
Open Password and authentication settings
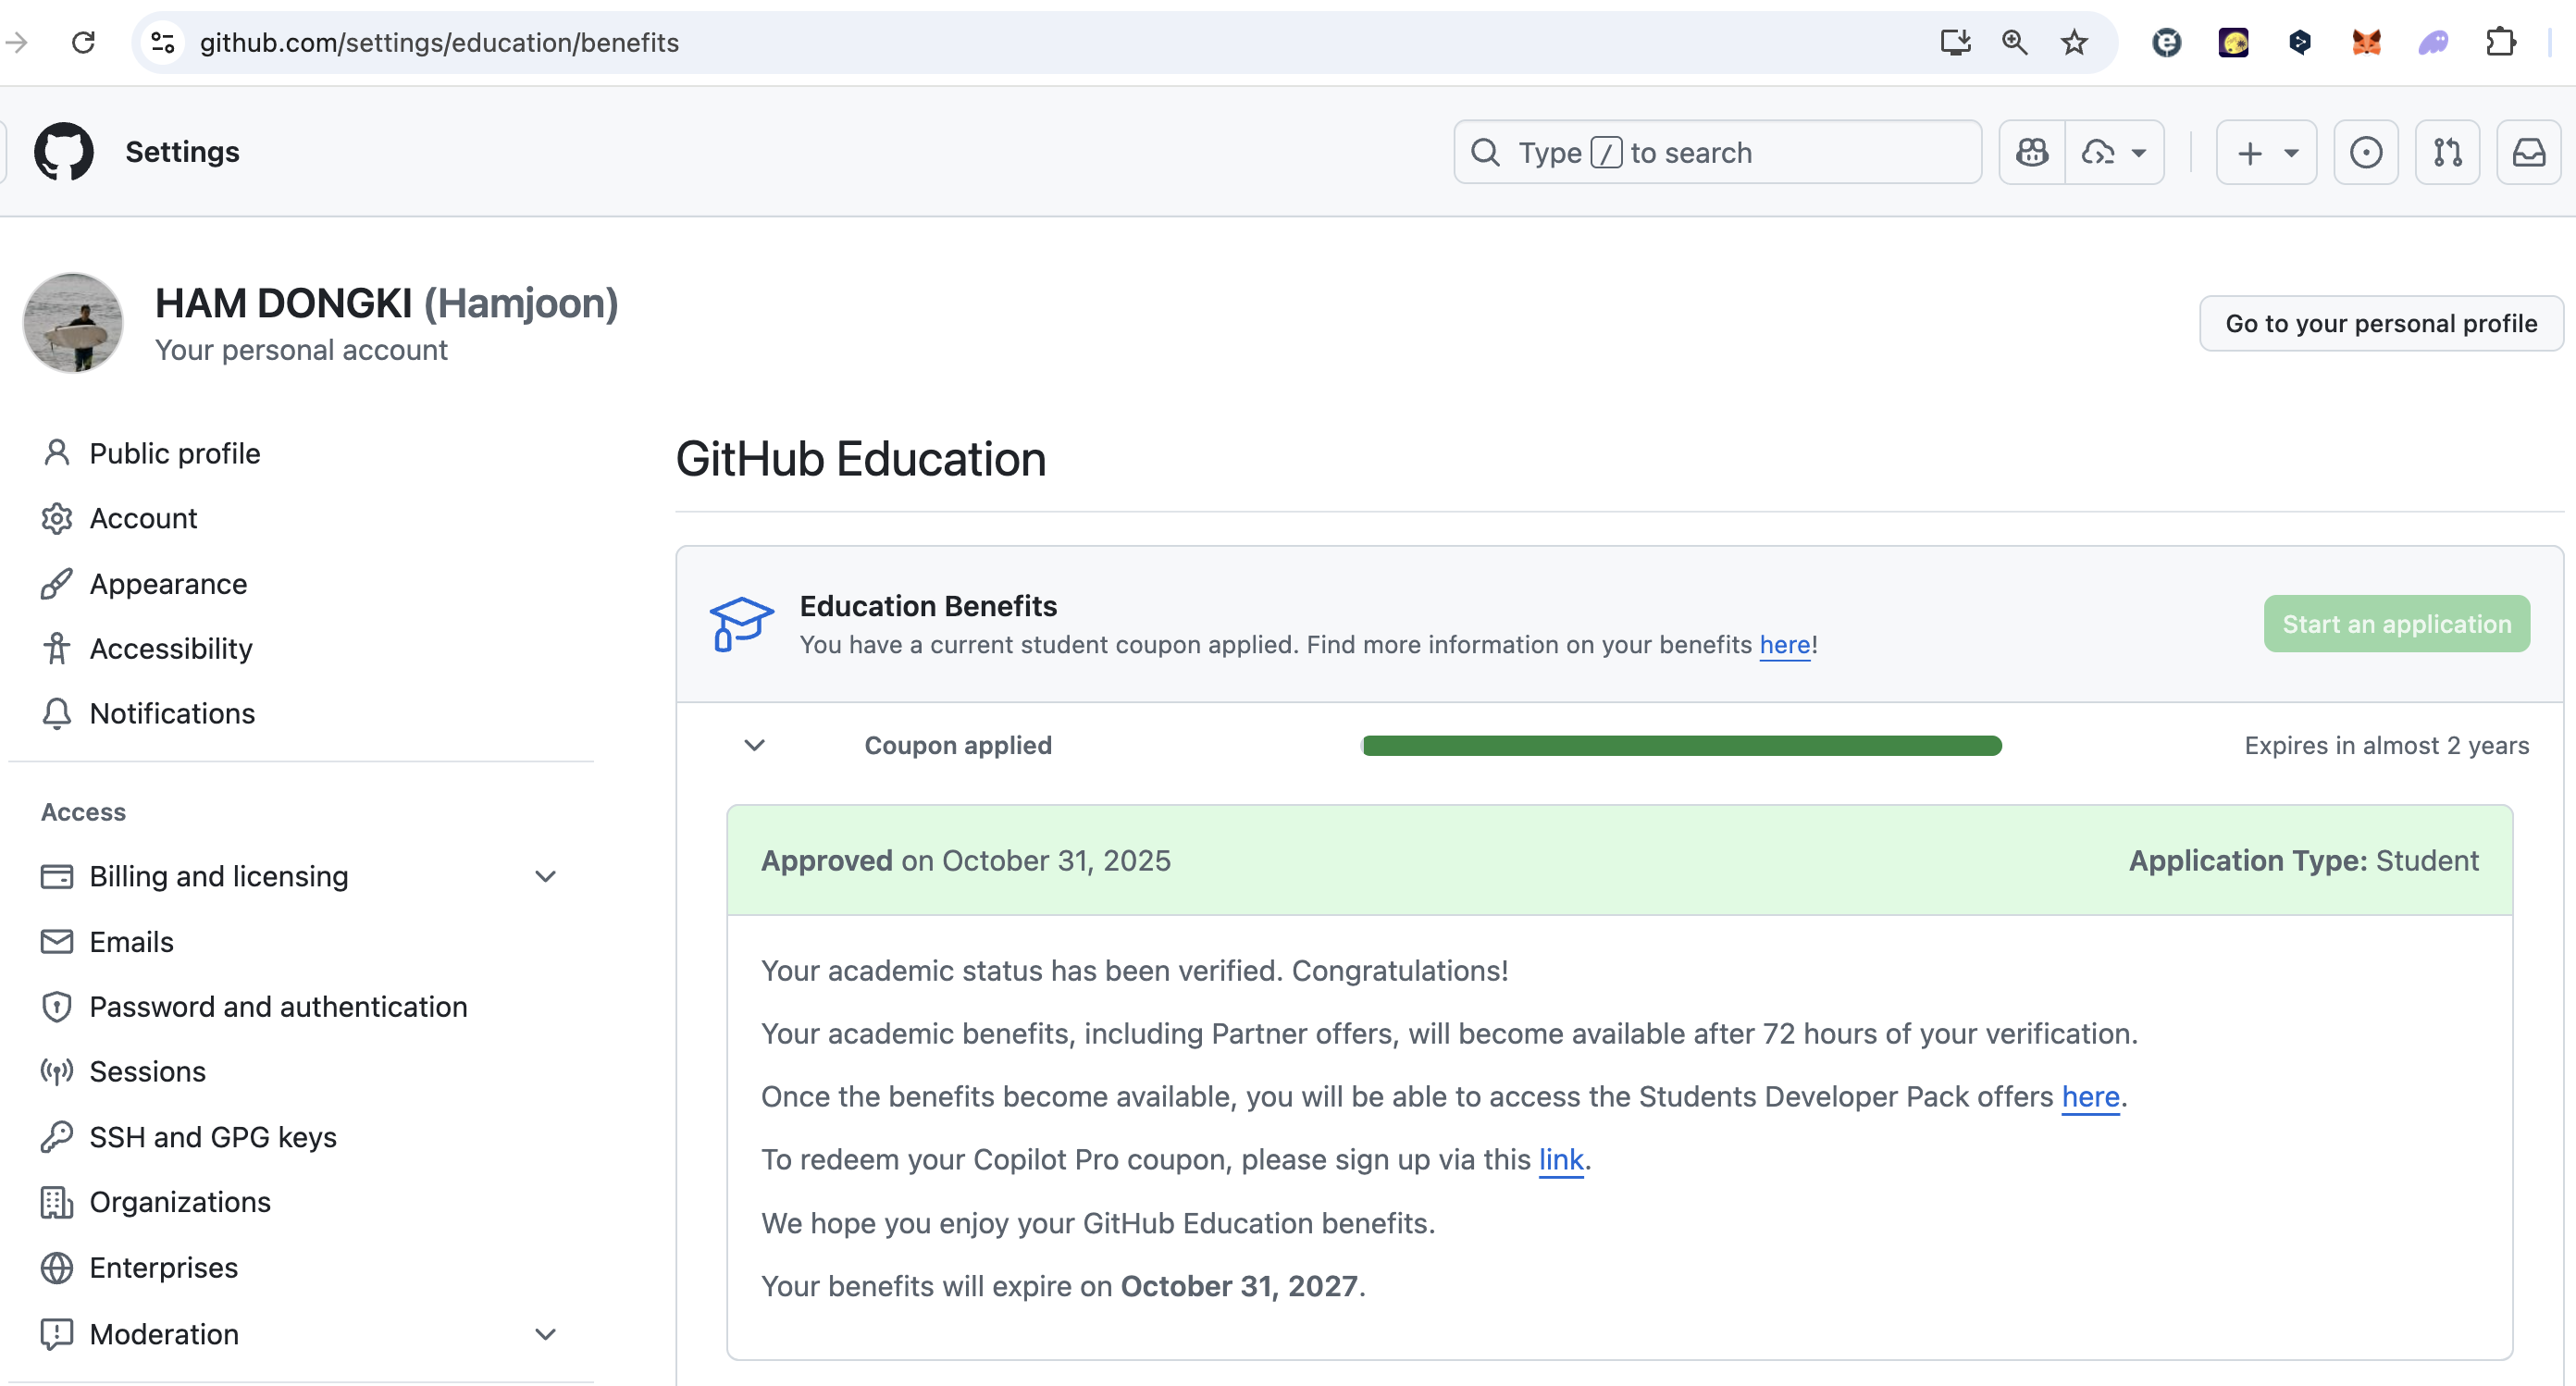278,1006
